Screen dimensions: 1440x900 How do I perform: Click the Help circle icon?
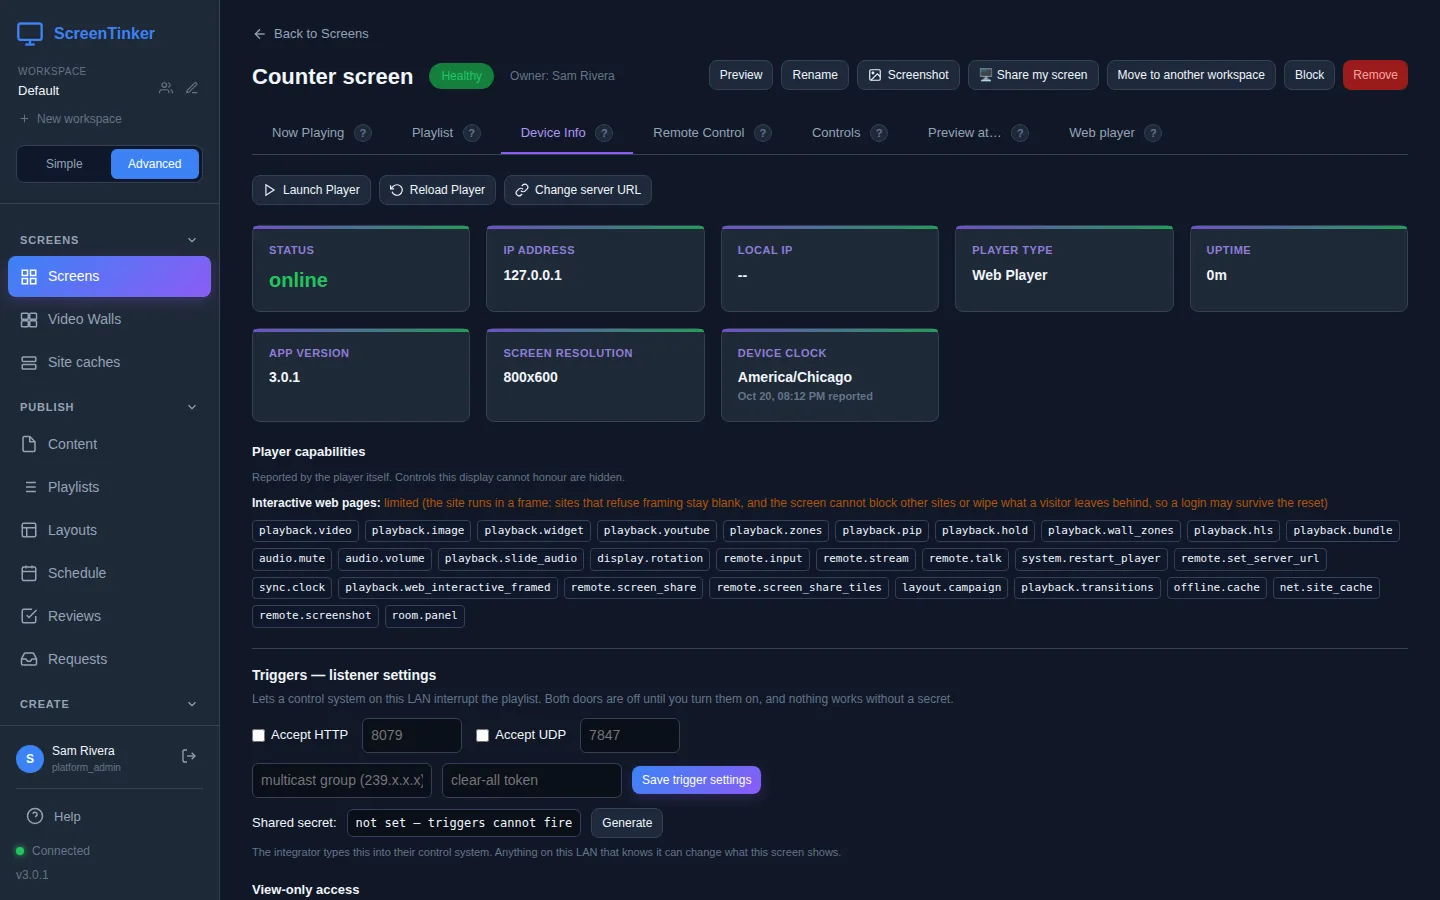pyautogui.click(x=35, y=816)
